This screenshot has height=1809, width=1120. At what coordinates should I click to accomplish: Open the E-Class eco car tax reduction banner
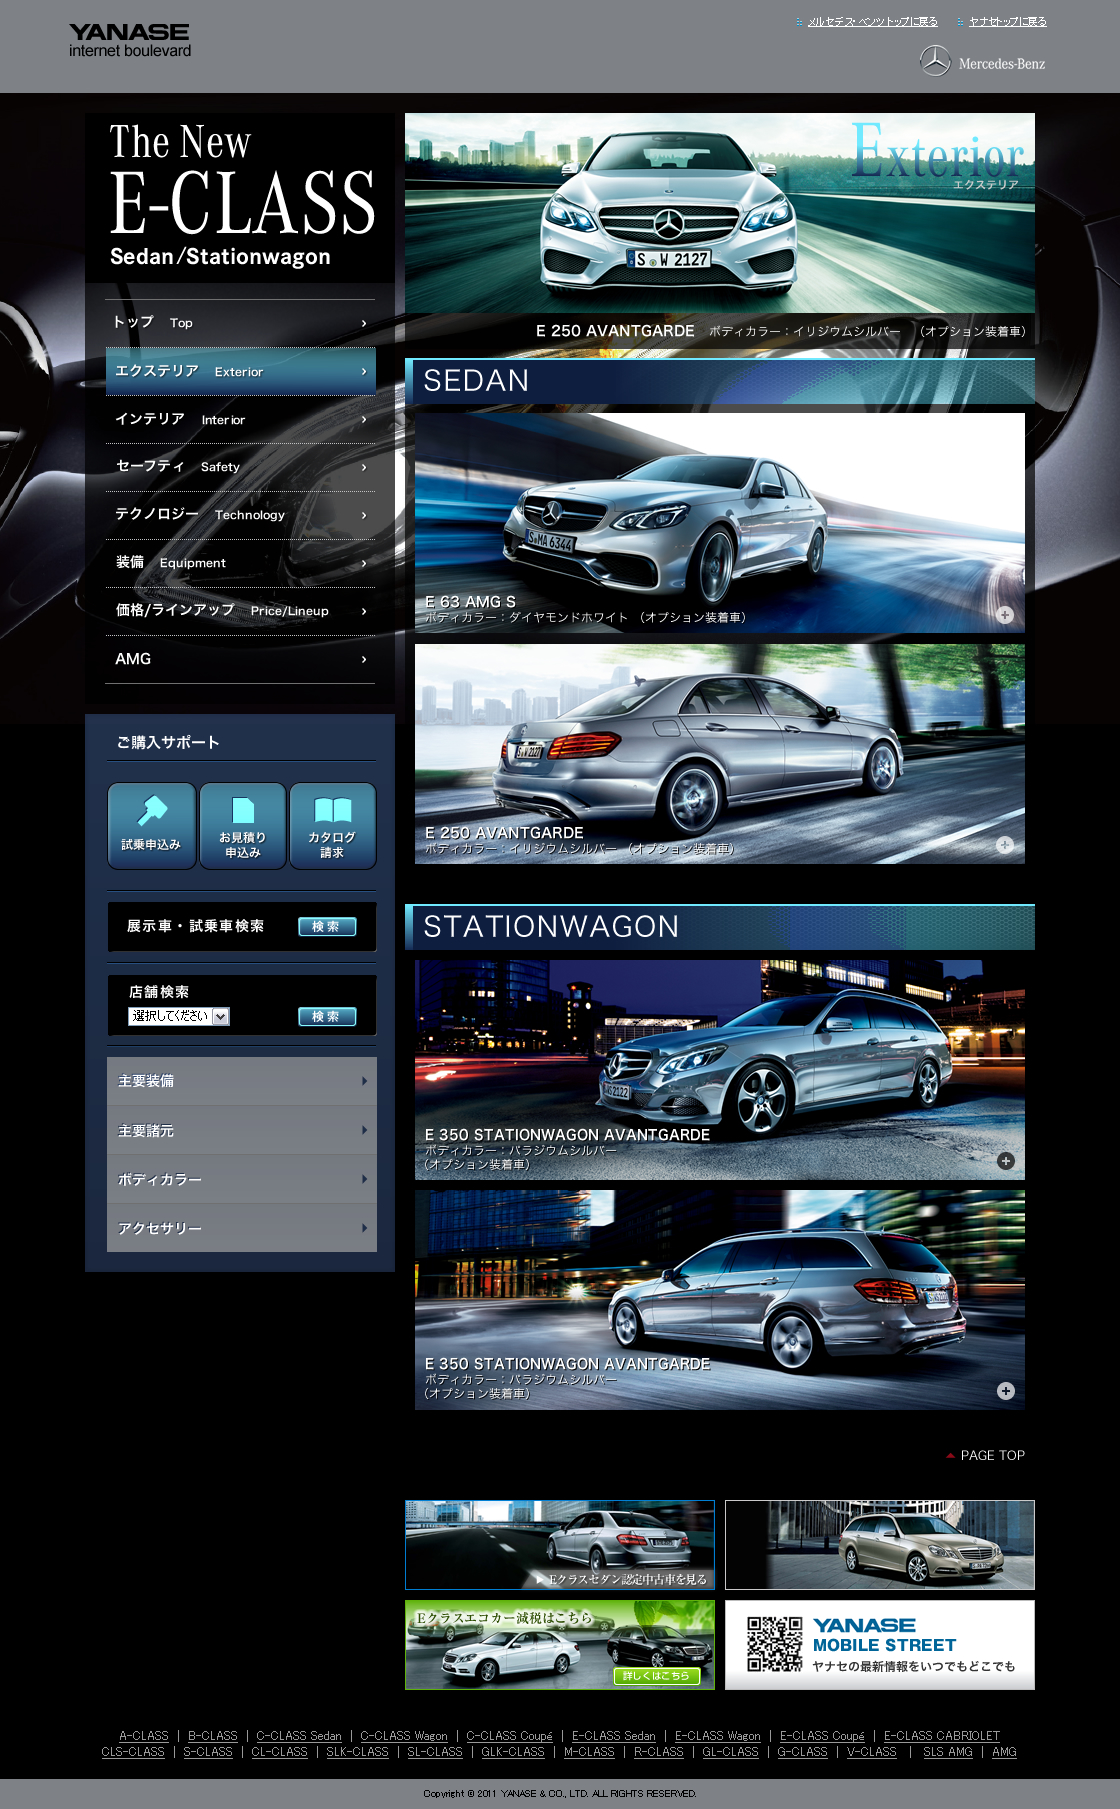pos(559,1645)
